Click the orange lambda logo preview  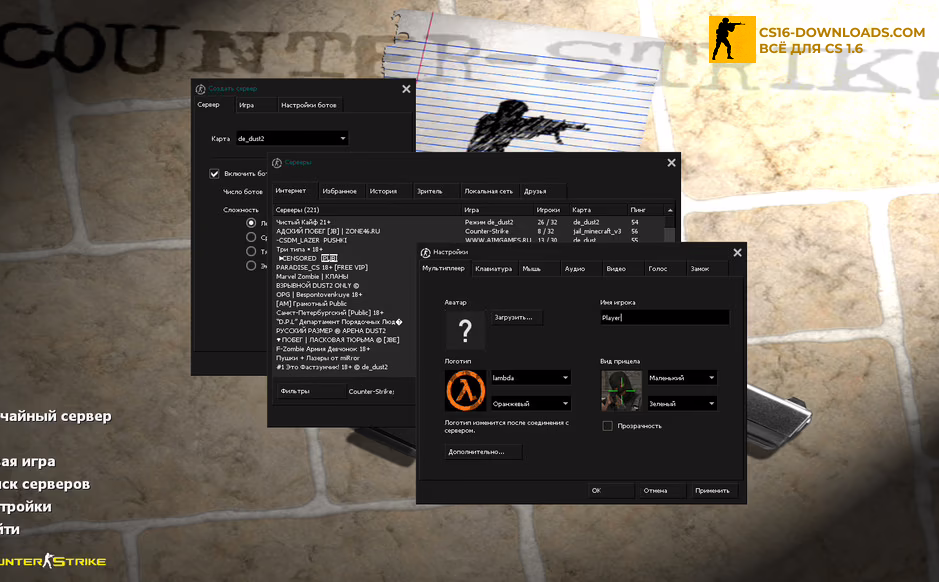click(465, 390)
